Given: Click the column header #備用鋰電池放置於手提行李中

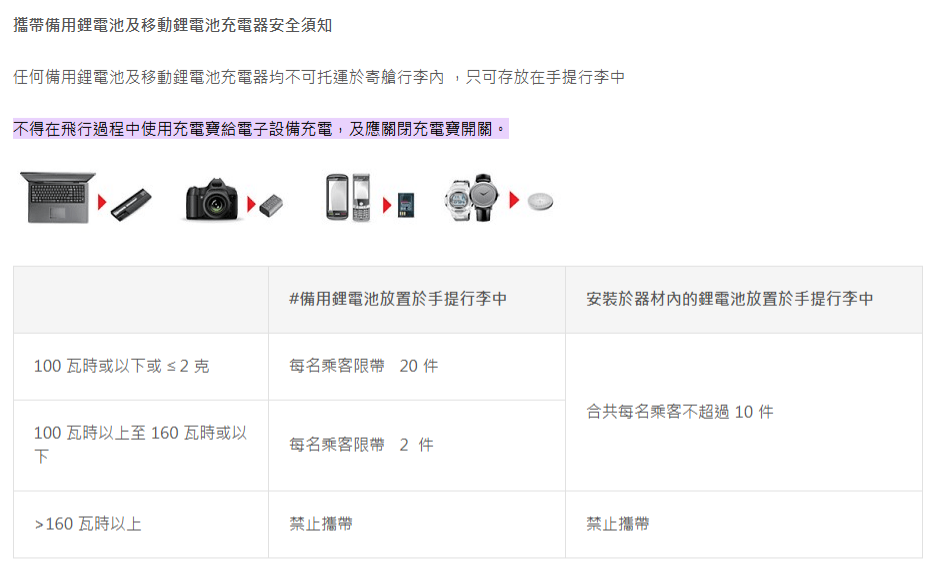Looking at the screenshot, I should [x=397, y=299].
